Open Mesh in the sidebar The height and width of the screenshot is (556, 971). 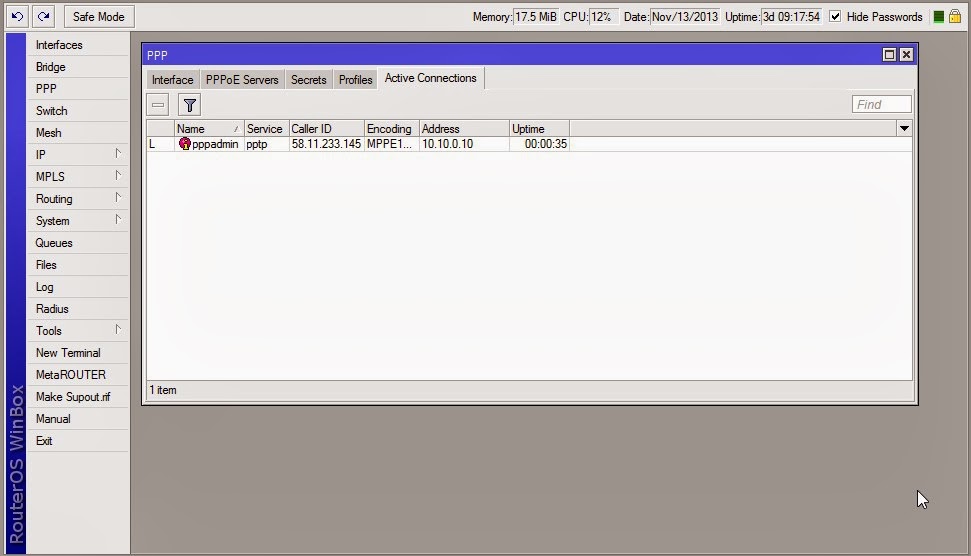point(78,132)
